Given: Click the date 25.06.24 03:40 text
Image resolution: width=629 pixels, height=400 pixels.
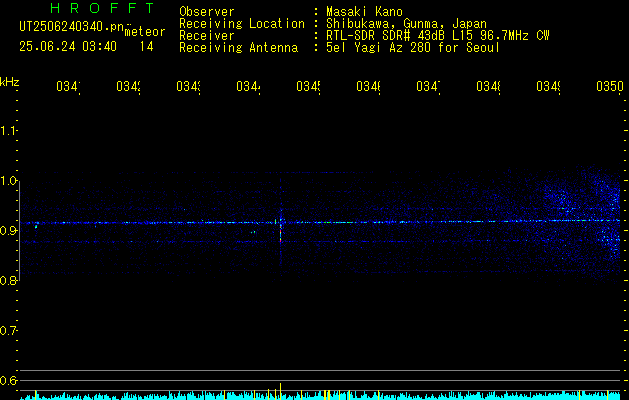Looking at the screenshot, I should (x=68, y=47).
